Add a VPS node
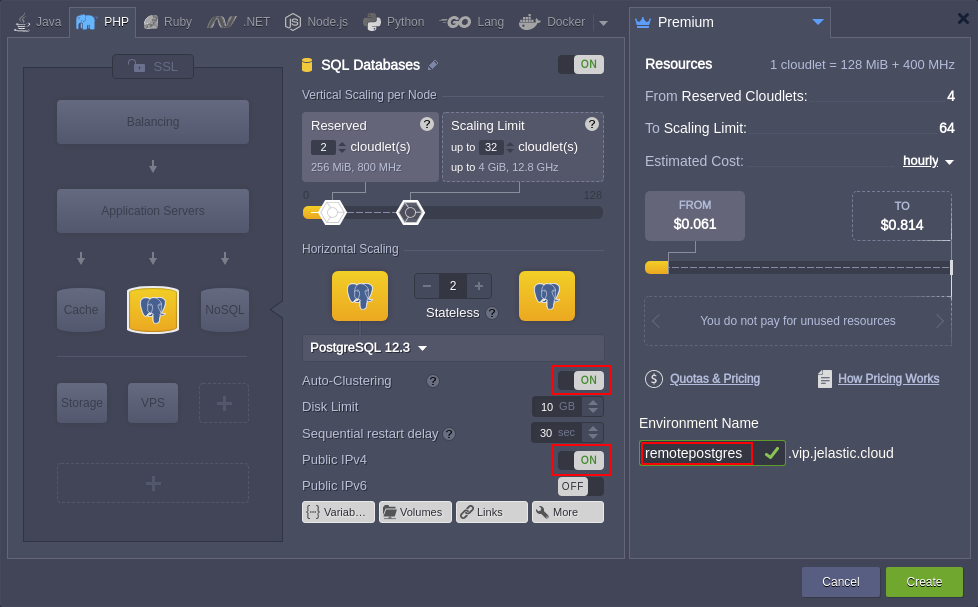978x607 pixels. click(153, 403)
